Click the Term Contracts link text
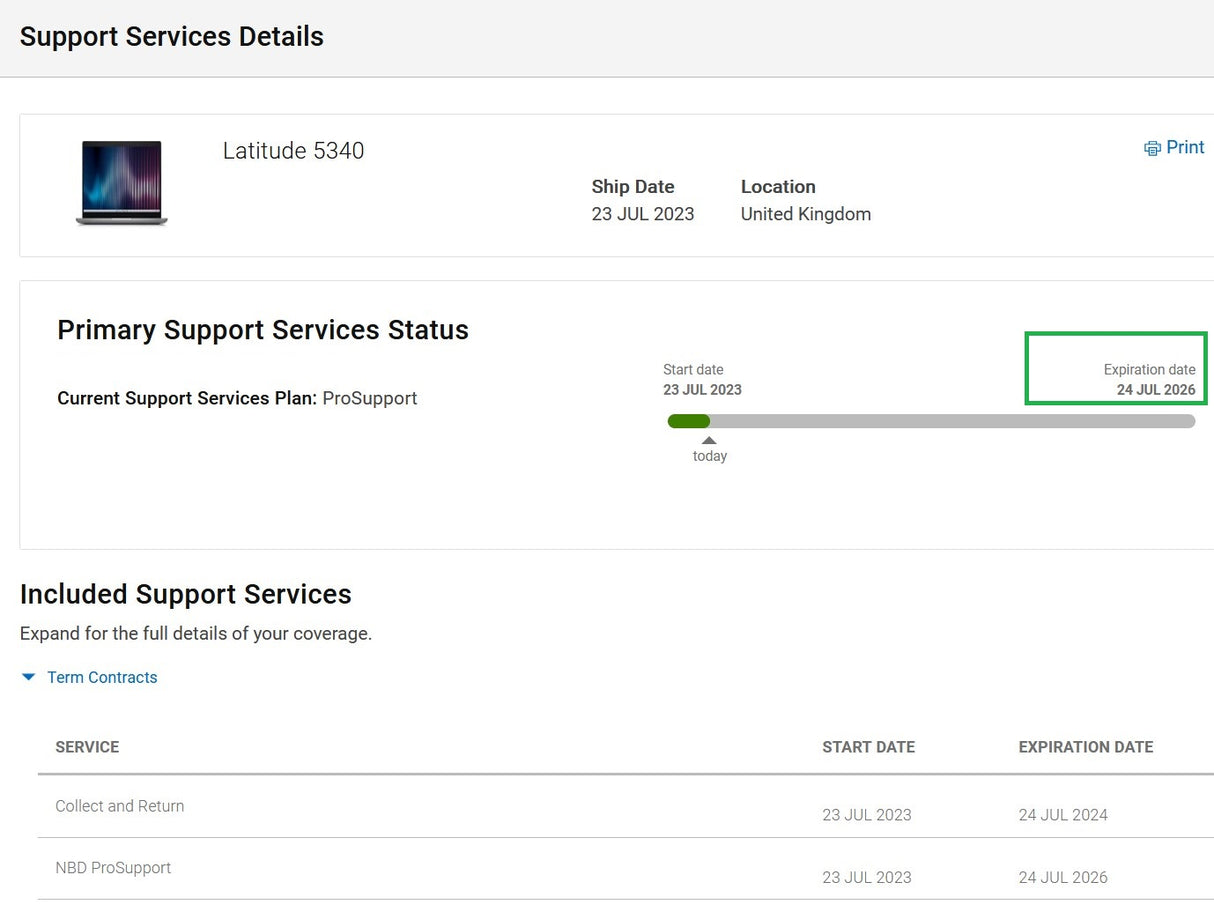 pos(102,677)
